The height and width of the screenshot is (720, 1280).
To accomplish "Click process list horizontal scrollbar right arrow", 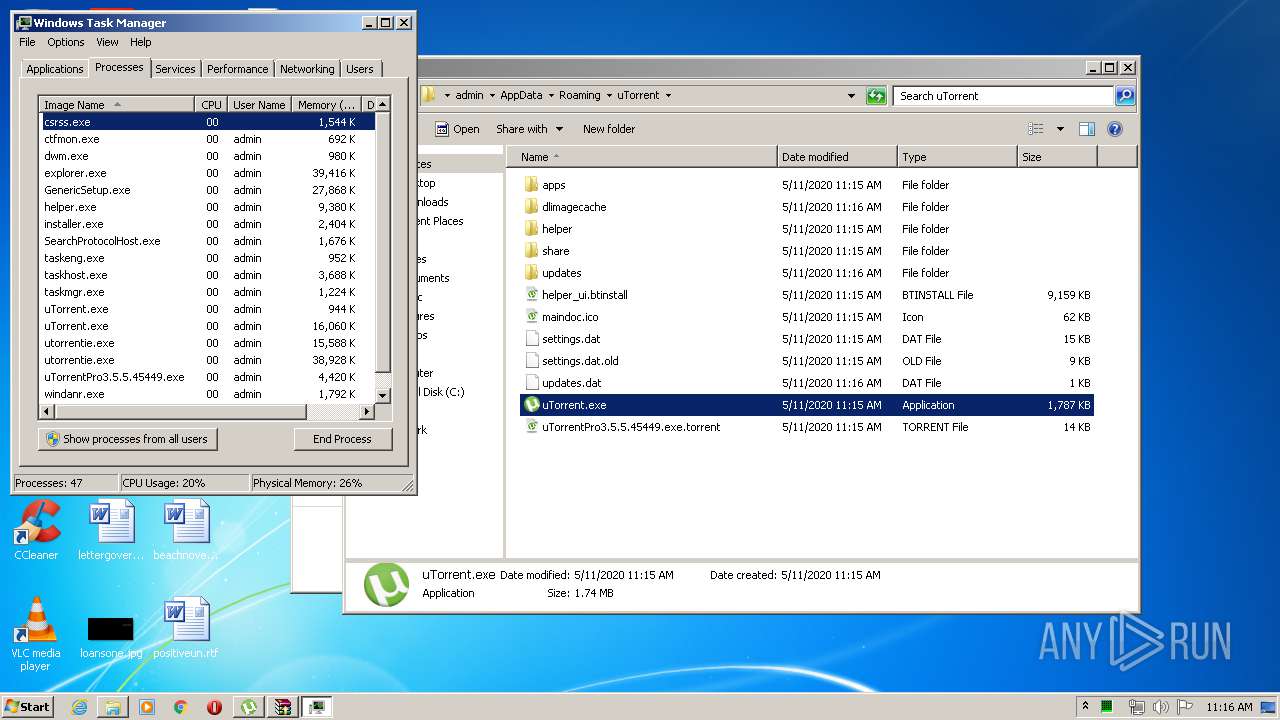I will click(367, 411).
